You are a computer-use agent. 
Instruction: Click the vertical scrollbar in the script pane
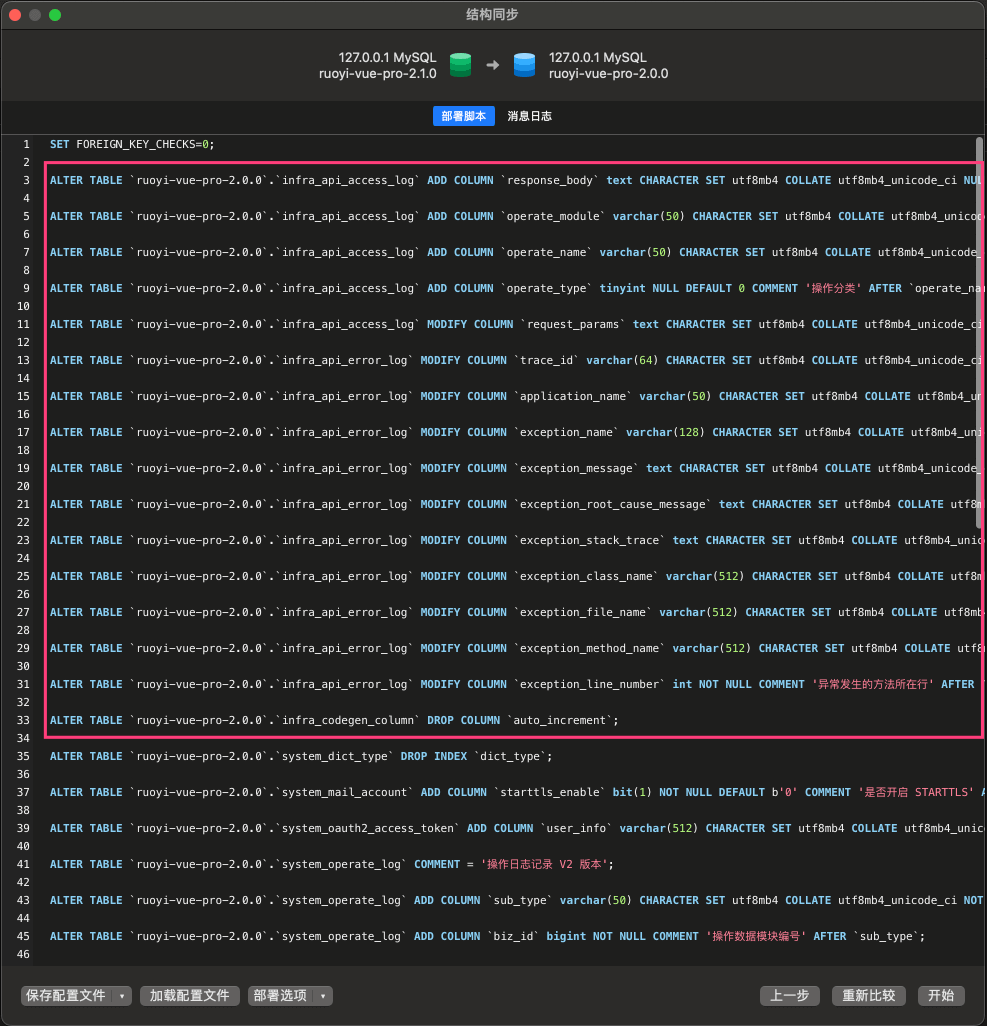979,330
